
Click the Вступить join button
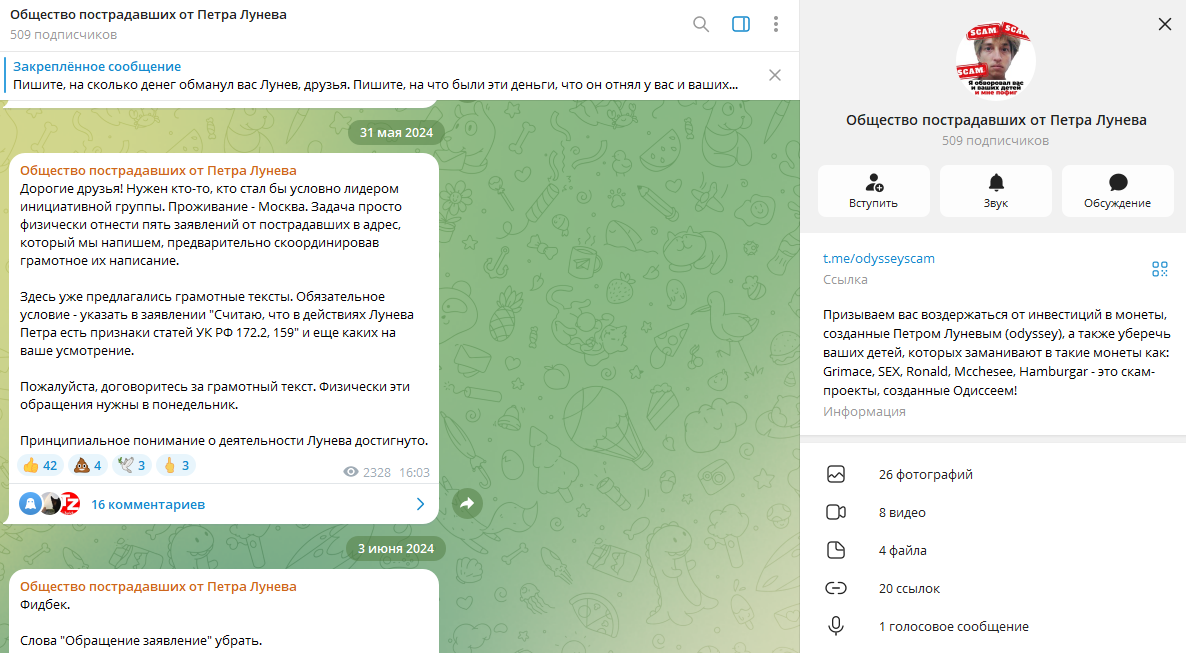tap(874, 191)
